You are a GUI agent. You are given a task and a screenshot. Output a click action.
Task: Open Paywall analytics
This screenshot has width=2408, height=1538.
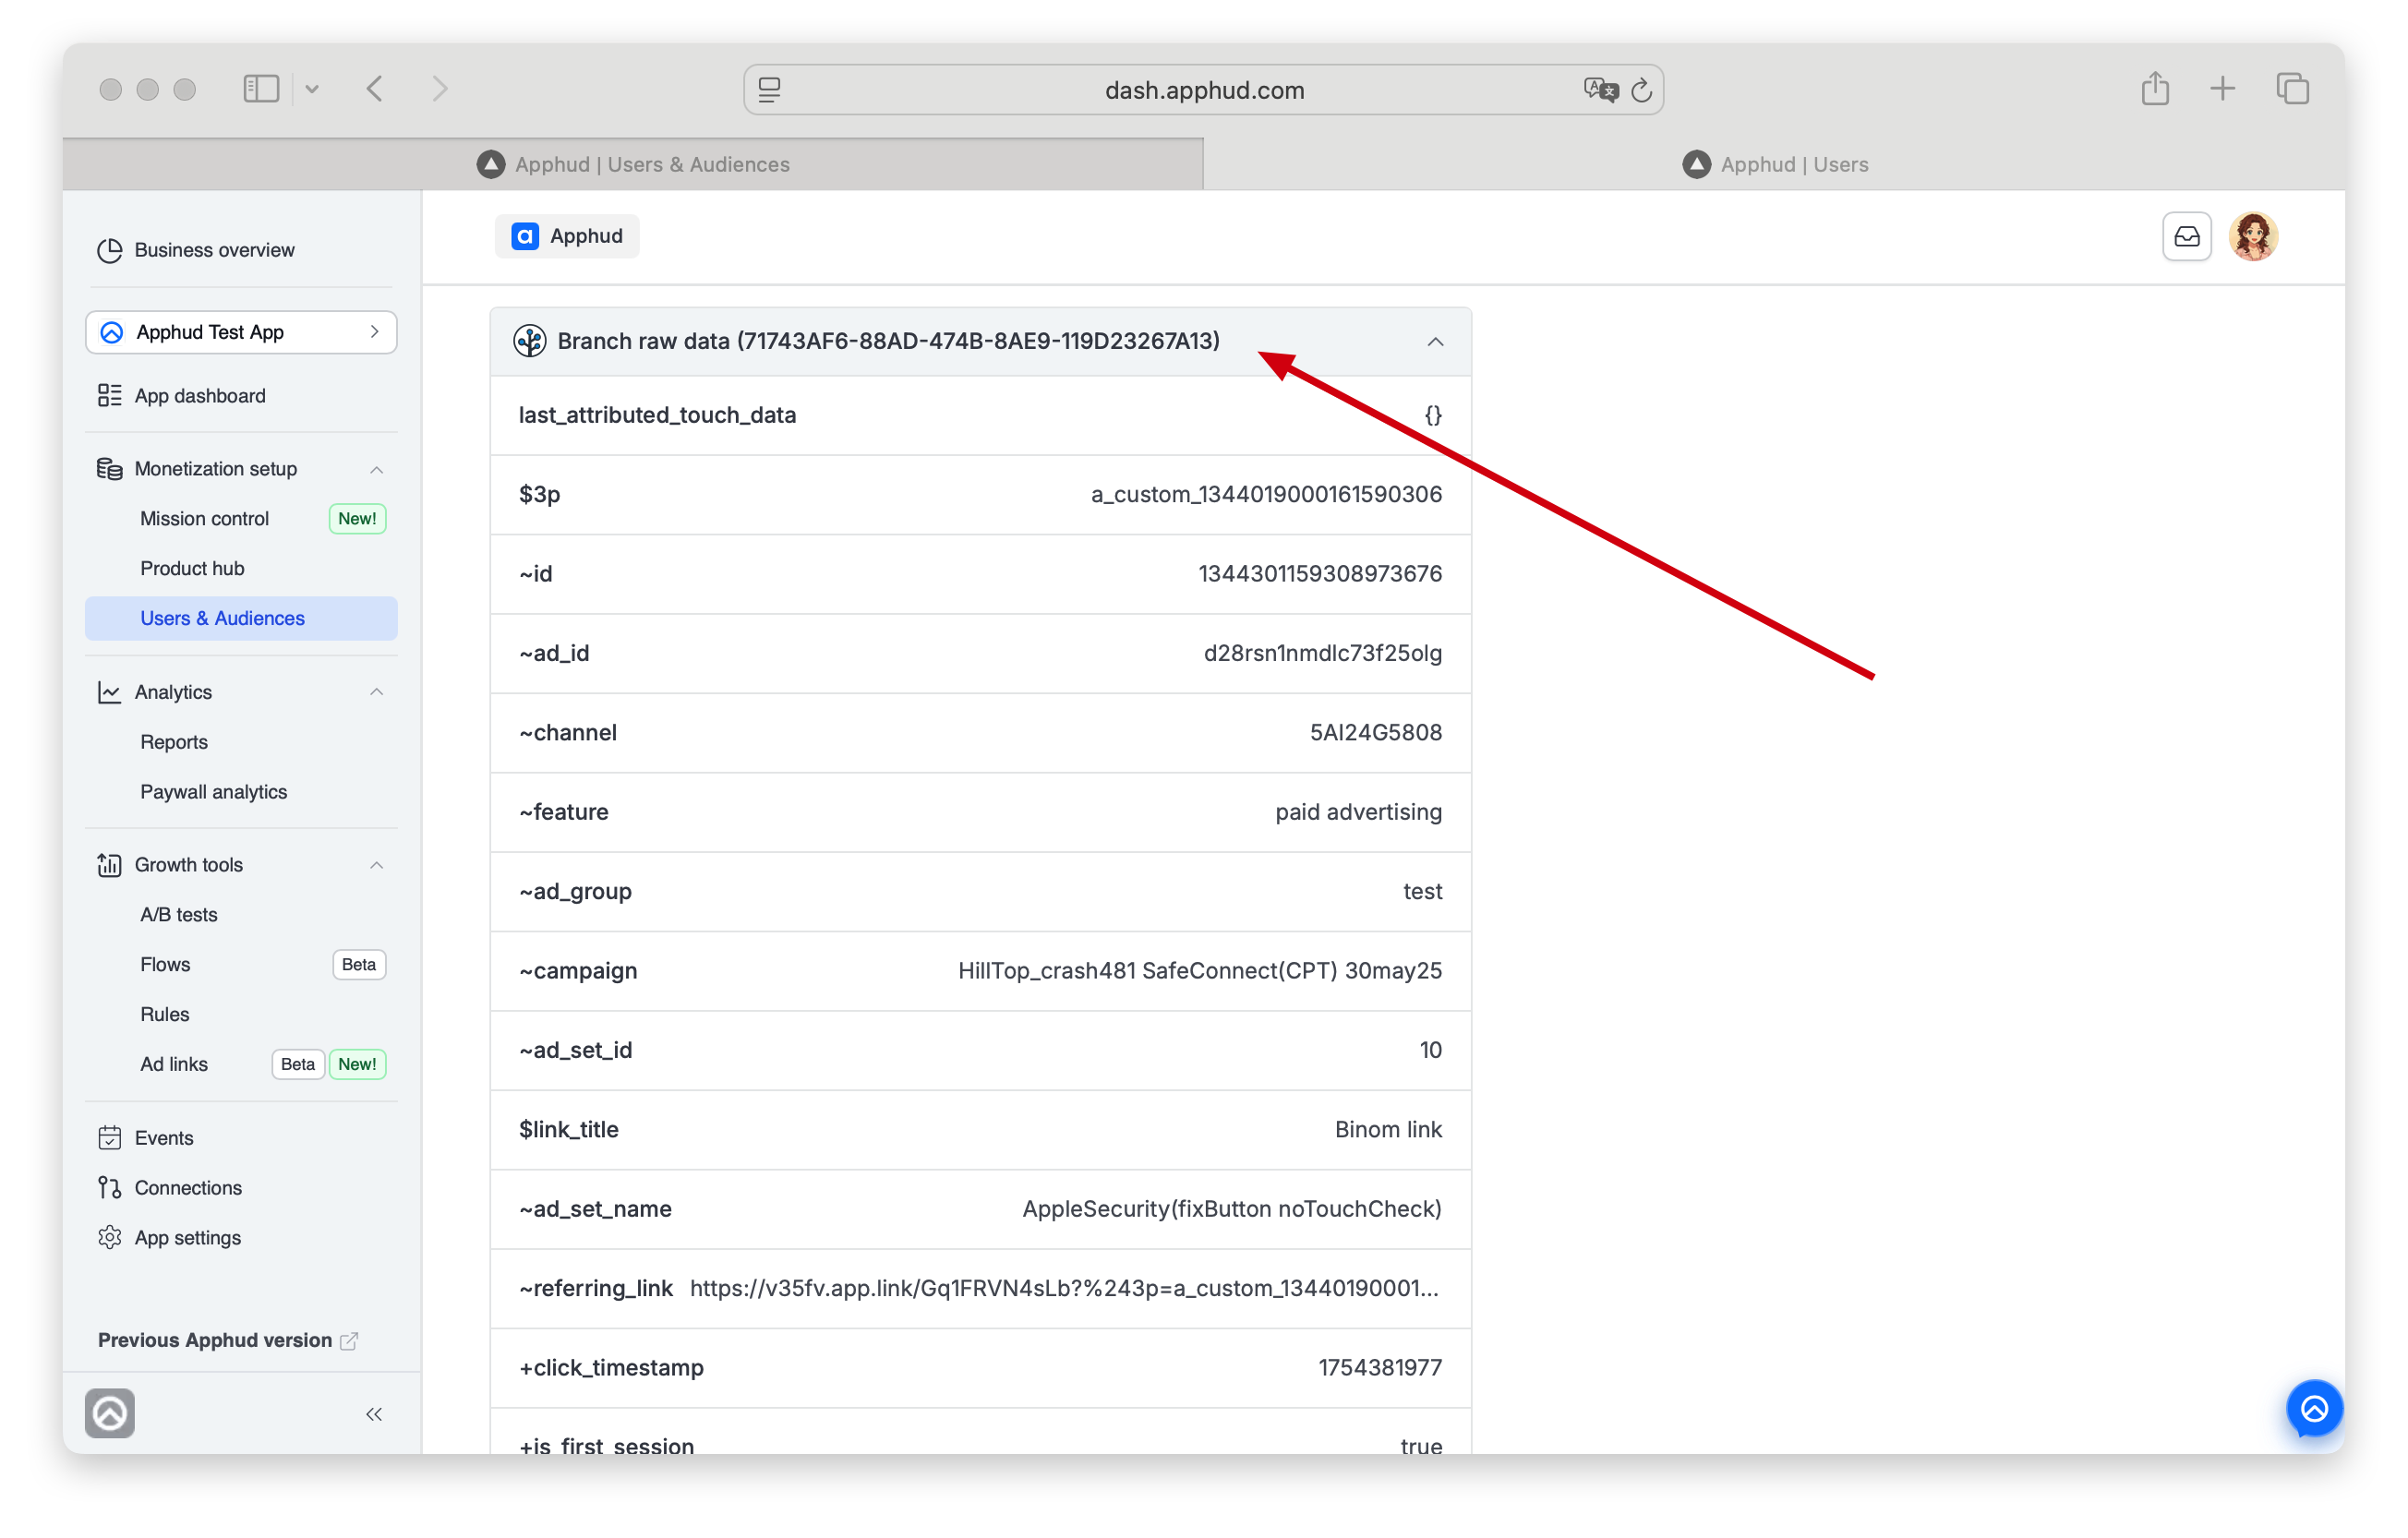click(x=214, y=792)
